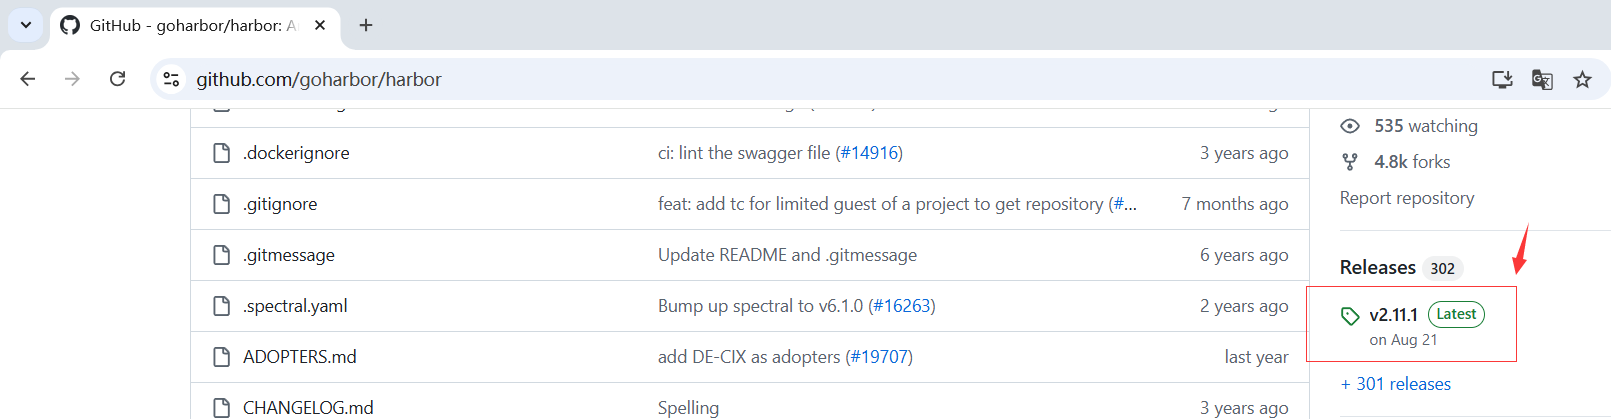View the 4.8k forks list
This screenshot has height=419, width=1611.
pyautogui.click(x=1411, y=162)
